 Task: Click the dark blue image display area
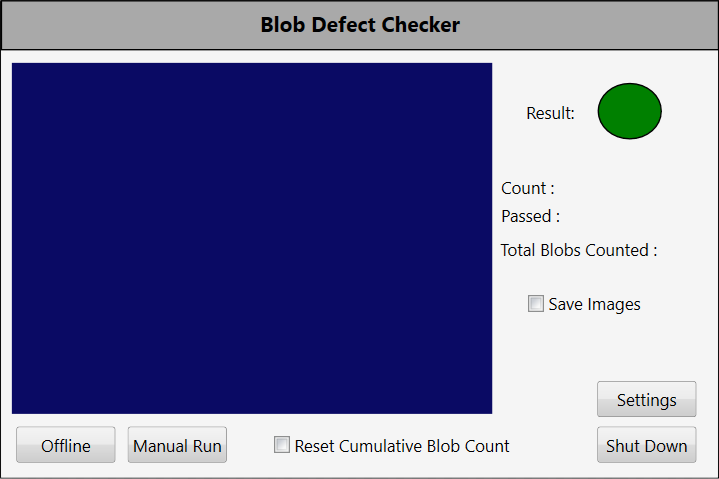tap(252, 238)
